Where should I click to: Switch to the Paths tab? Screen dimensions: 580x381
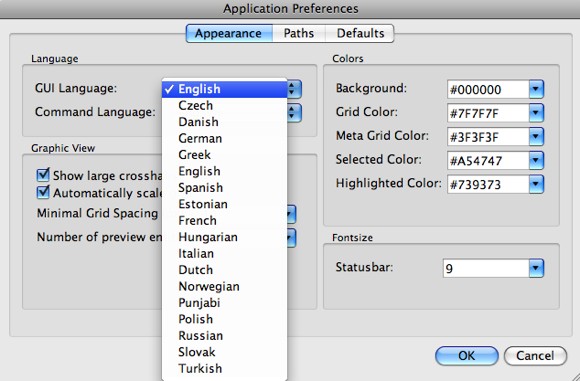coord(299,33)
